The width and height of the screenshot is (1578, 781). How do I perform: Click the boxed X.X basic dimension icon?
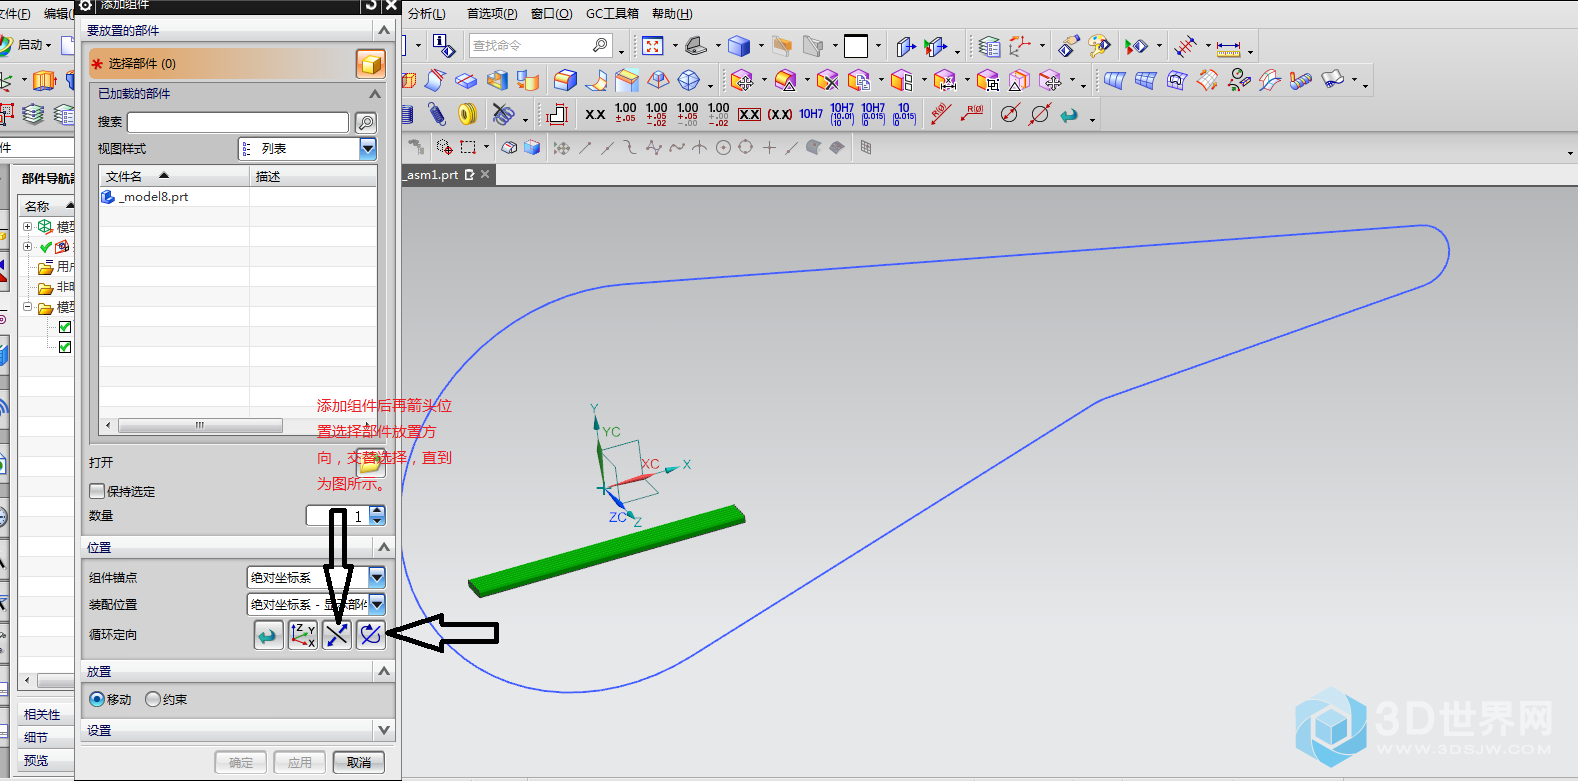(749, 115)
